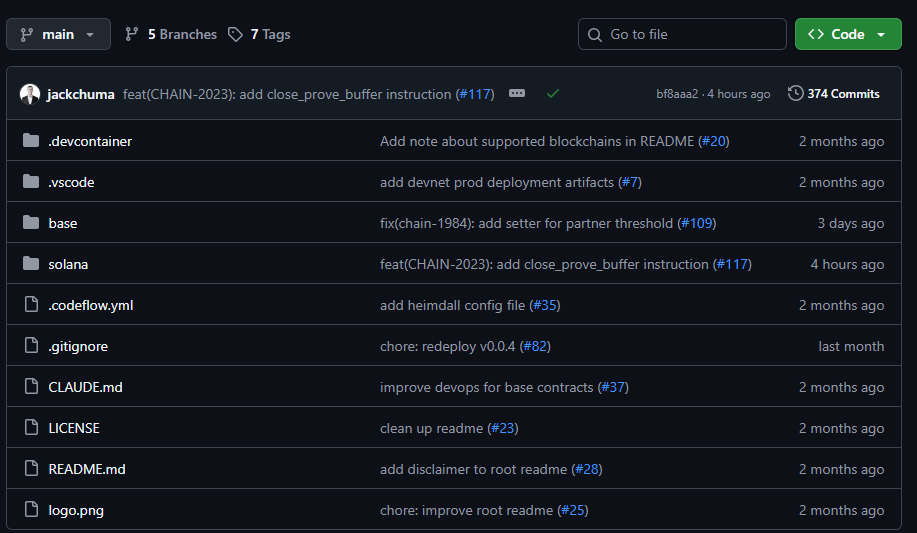Screen dimensions: 917x533
Task: Open pull request #28 link
Action: [x=587, y=469]
